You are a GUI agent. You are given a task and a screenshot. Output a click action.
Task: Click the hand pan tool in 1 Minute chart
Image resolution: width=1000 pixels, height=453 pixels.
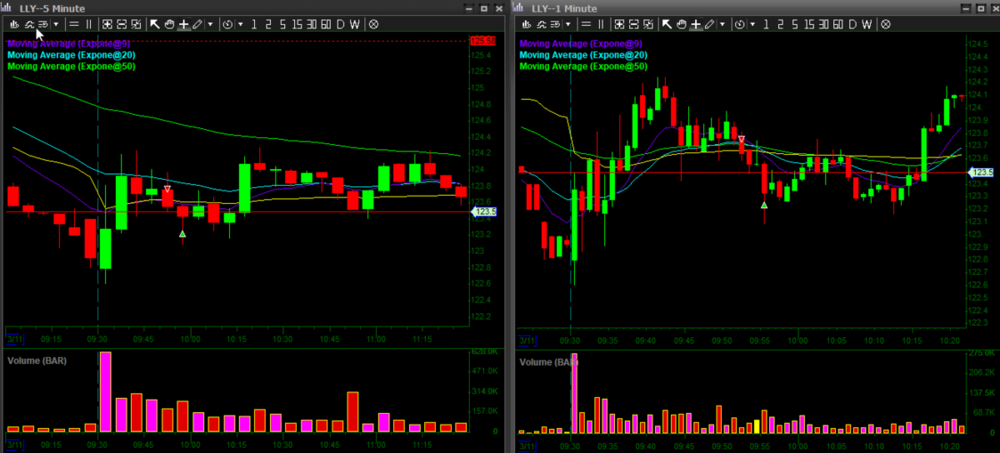(682, 23)
